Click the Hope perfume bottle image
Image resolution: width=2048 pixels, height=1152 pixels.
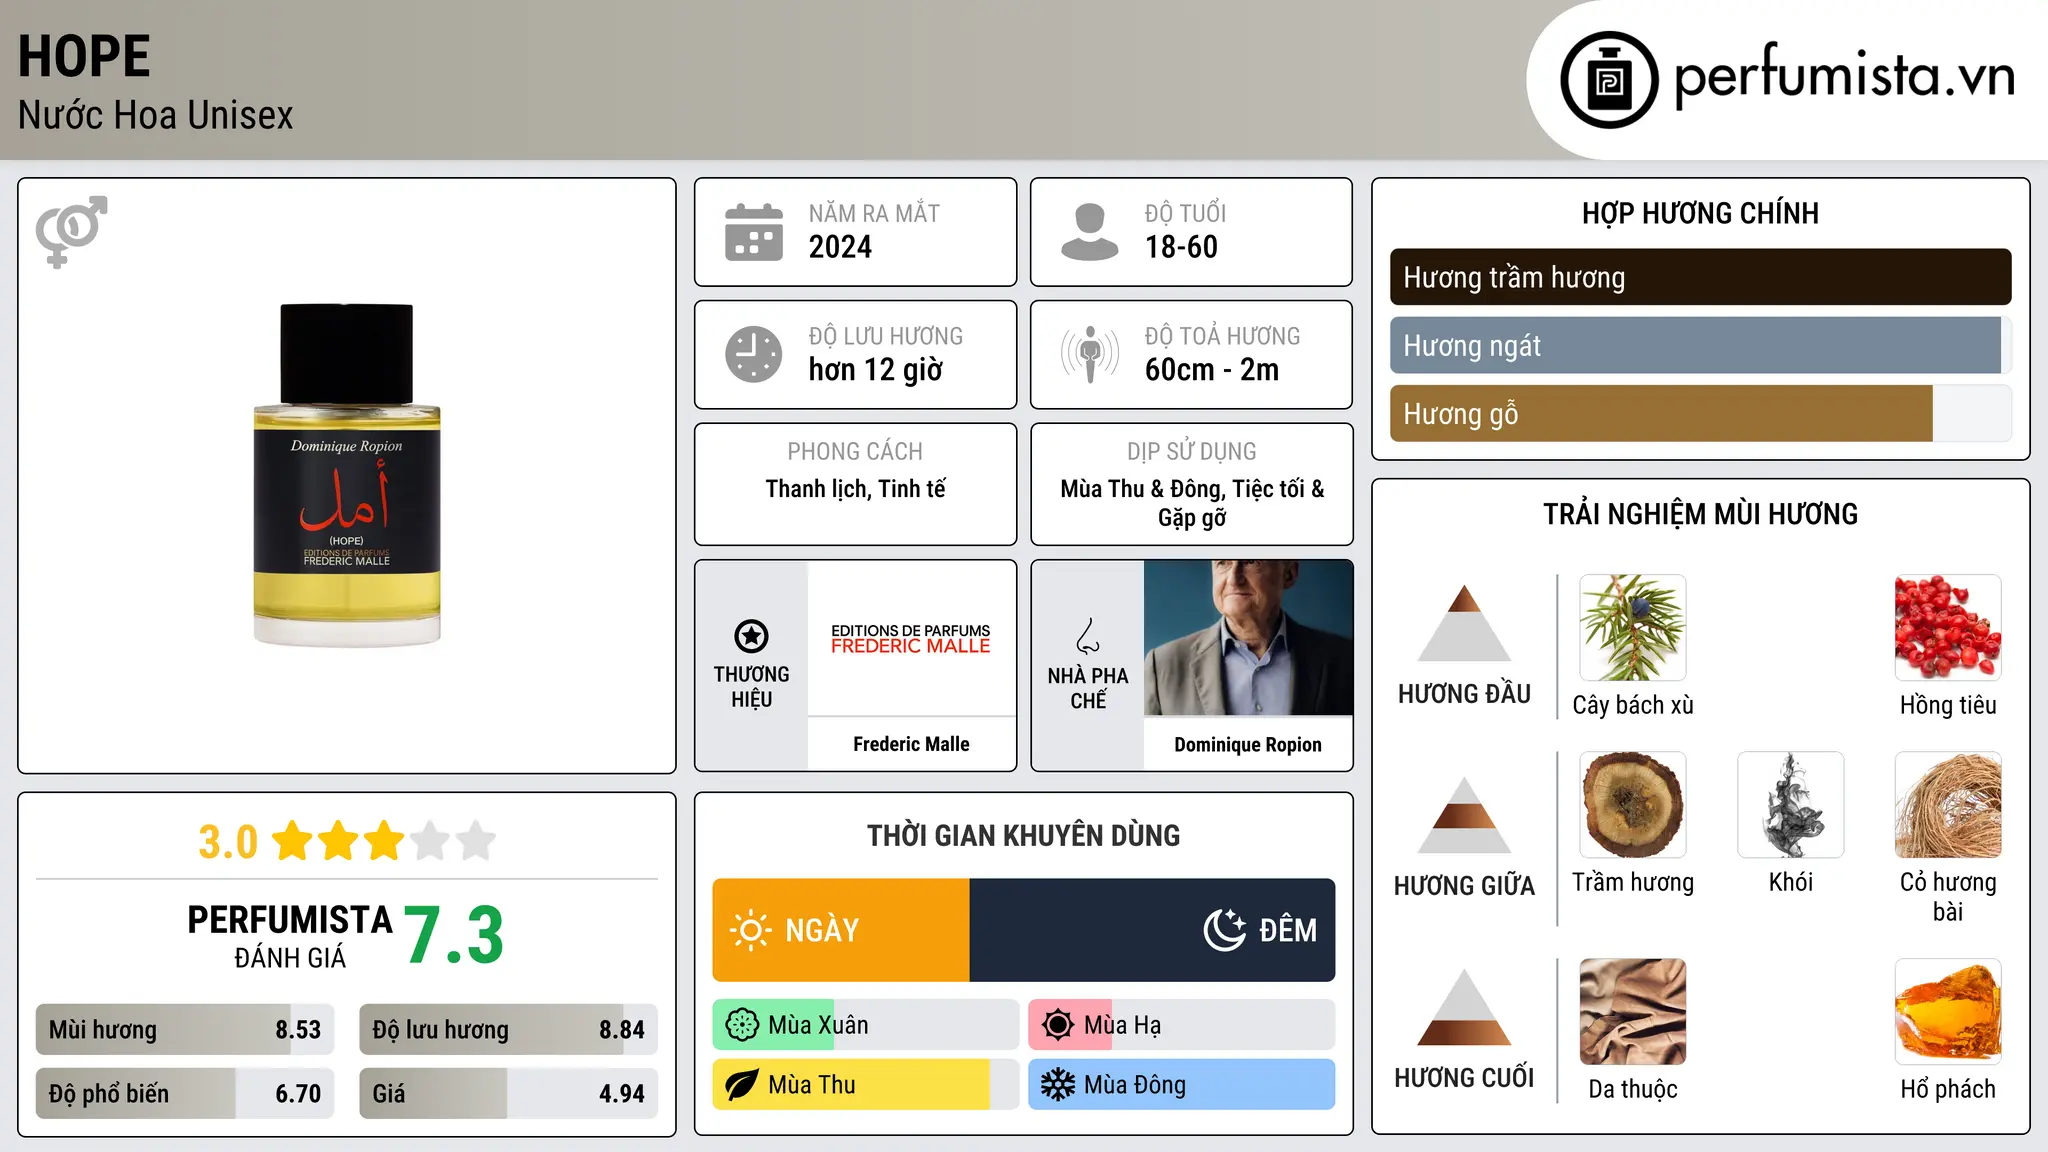[x=347, y=475]
